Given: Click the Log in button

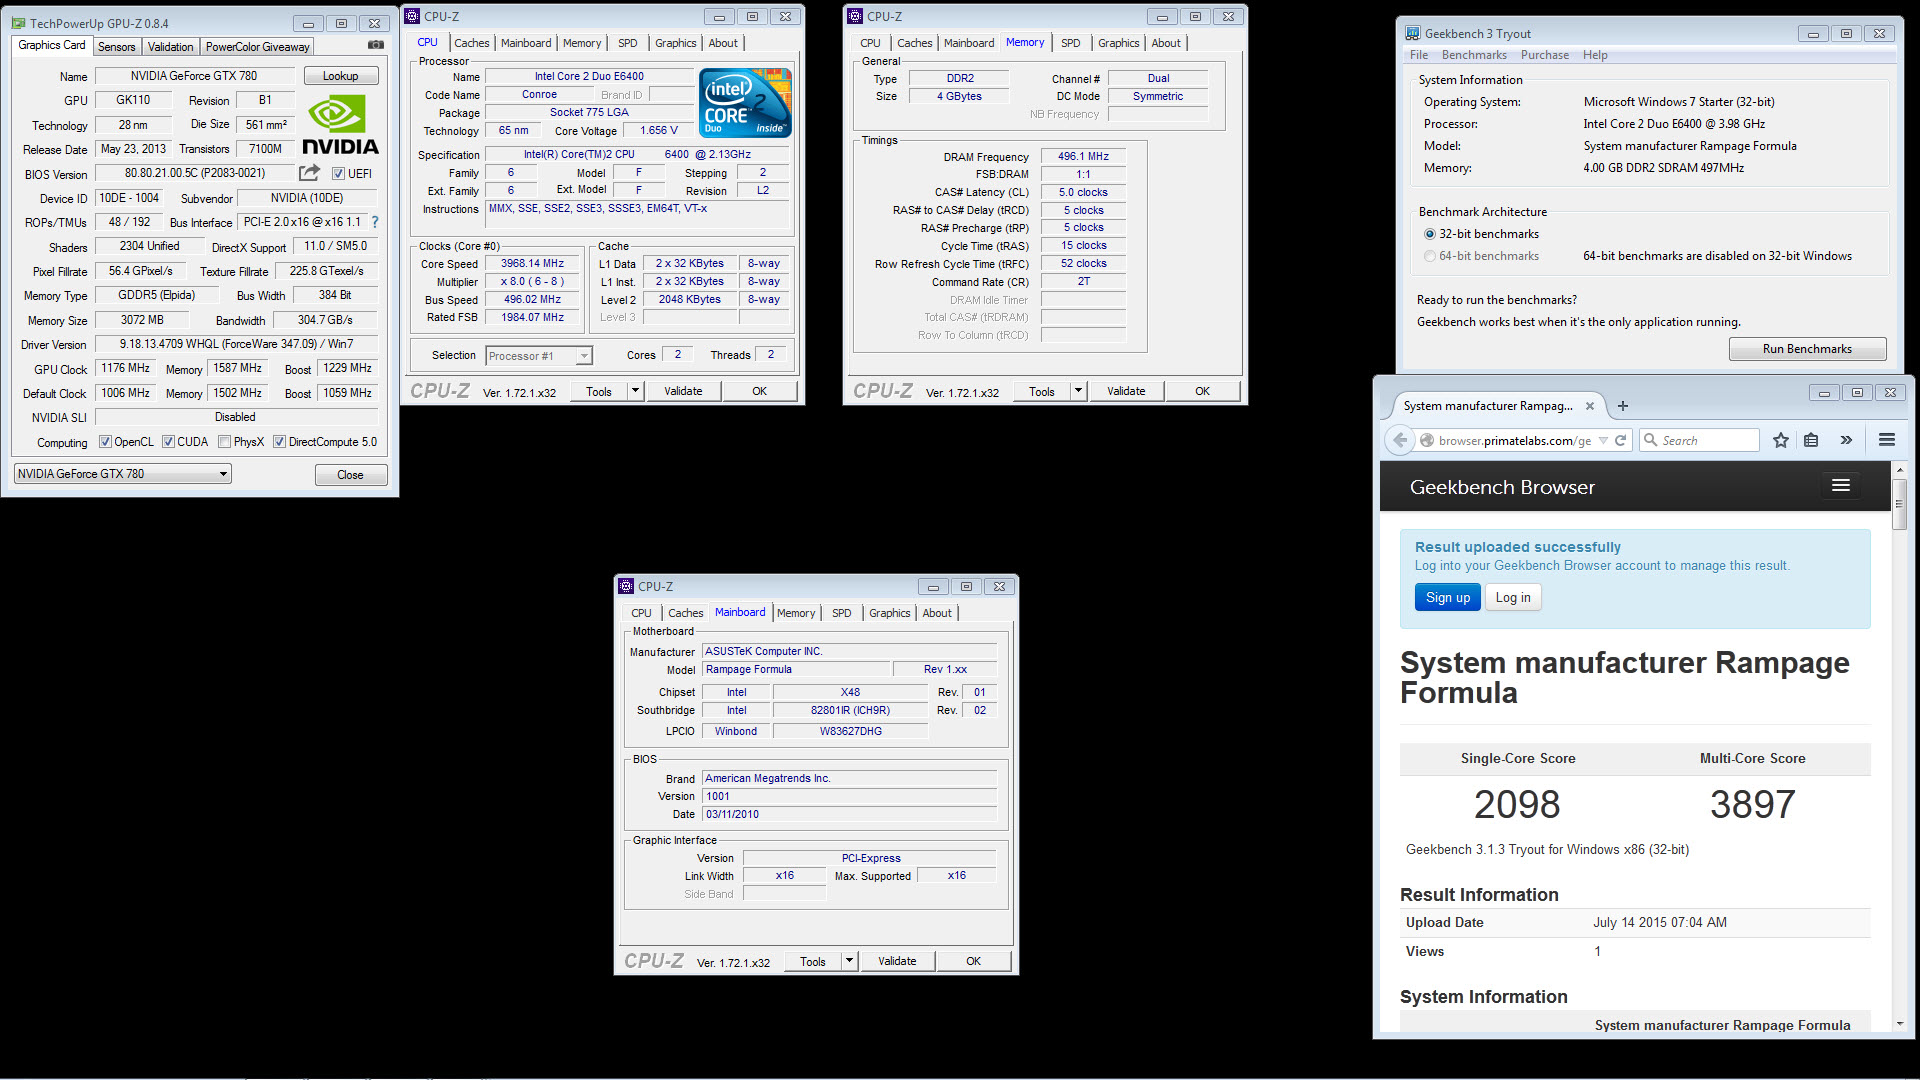Looking at the screenshot, I should click(x=1513, y=597).
